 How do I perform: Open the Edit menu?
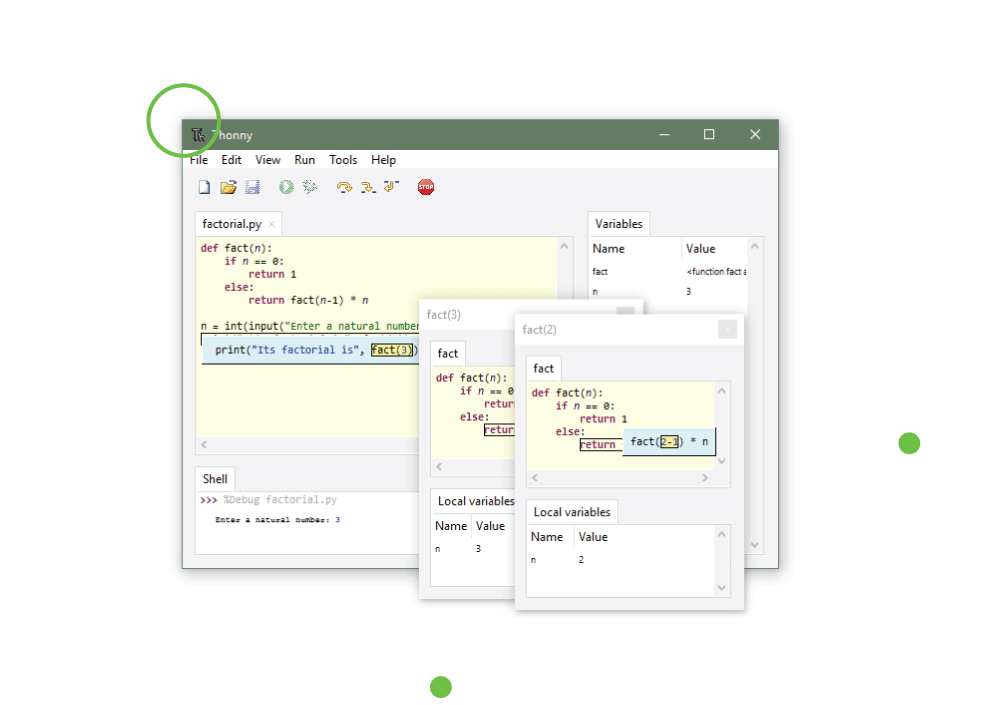(231, 160)
